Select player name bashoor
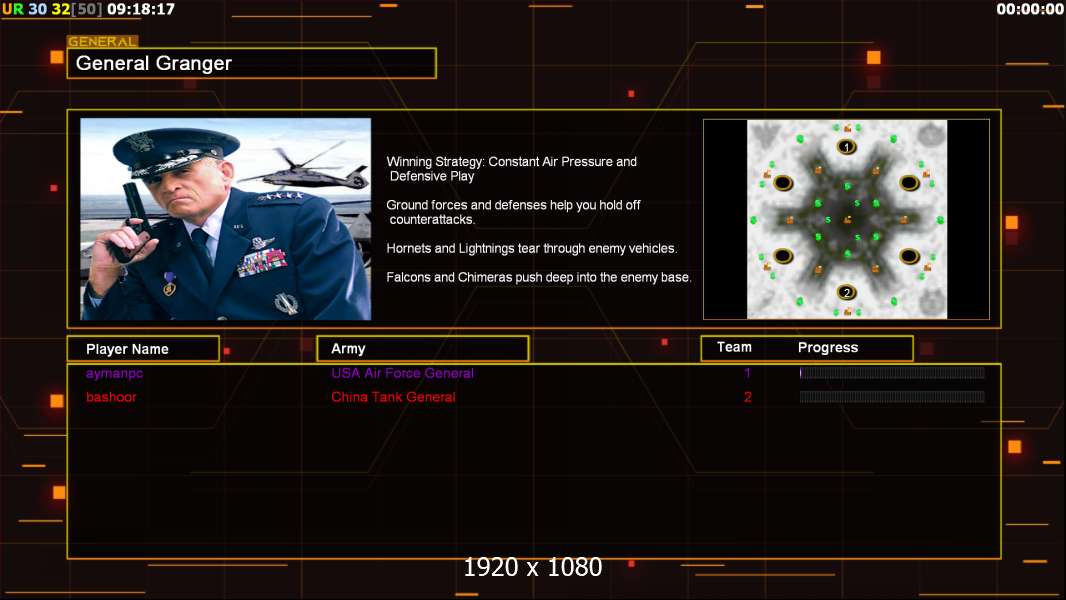The height and width of the screenshot is (600, 1066). point(111,397)
